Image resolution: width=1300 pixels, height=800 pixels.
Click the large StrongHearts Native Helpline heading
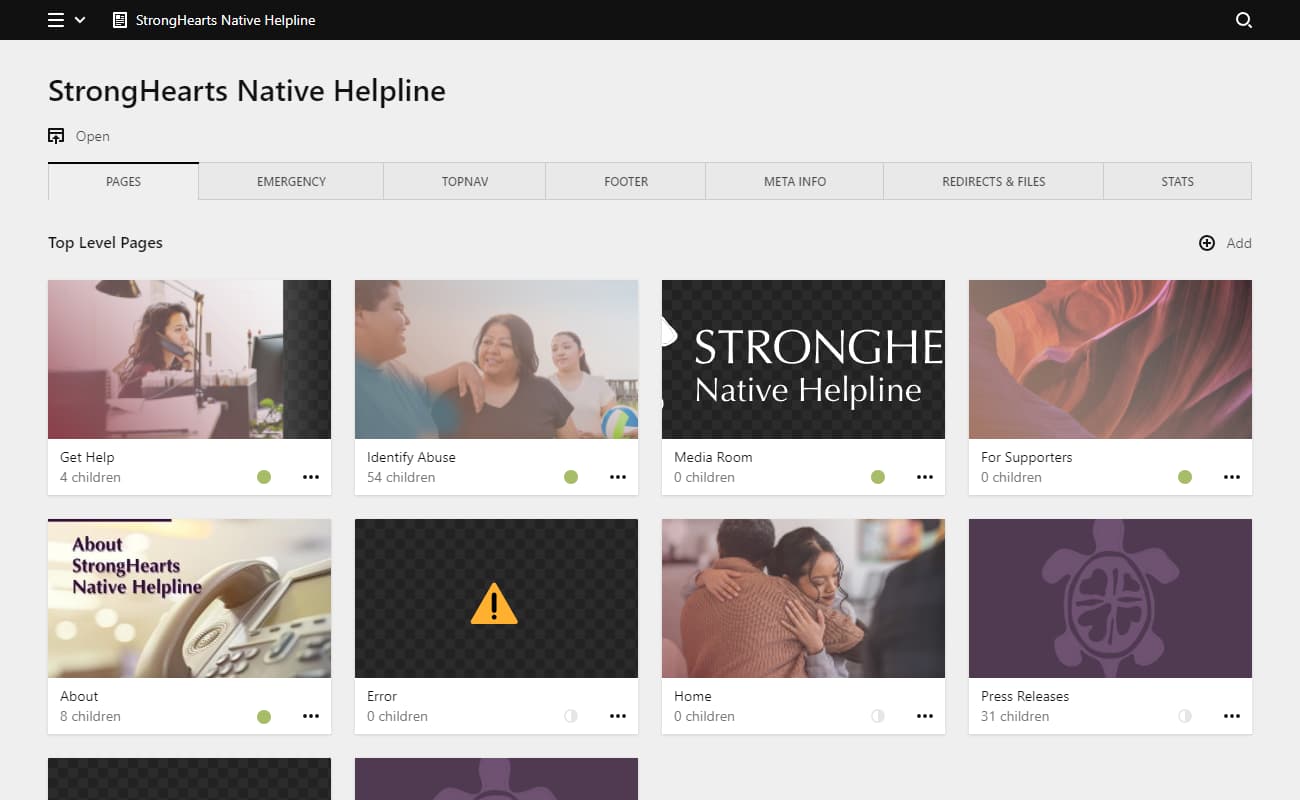tap(247, 91)
